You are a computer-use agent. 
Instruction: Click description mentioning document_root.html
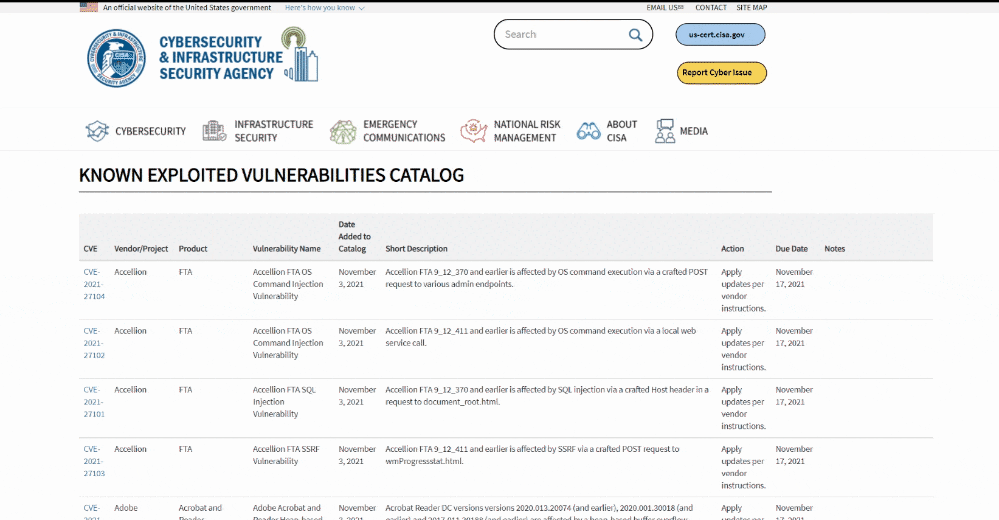tap(547, 396)
